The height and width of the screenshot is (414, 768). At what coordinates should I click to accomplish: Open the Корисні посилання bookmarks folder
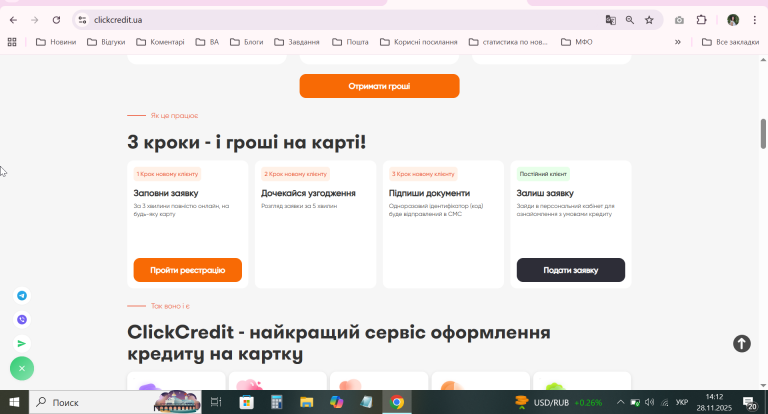[418, 42]
